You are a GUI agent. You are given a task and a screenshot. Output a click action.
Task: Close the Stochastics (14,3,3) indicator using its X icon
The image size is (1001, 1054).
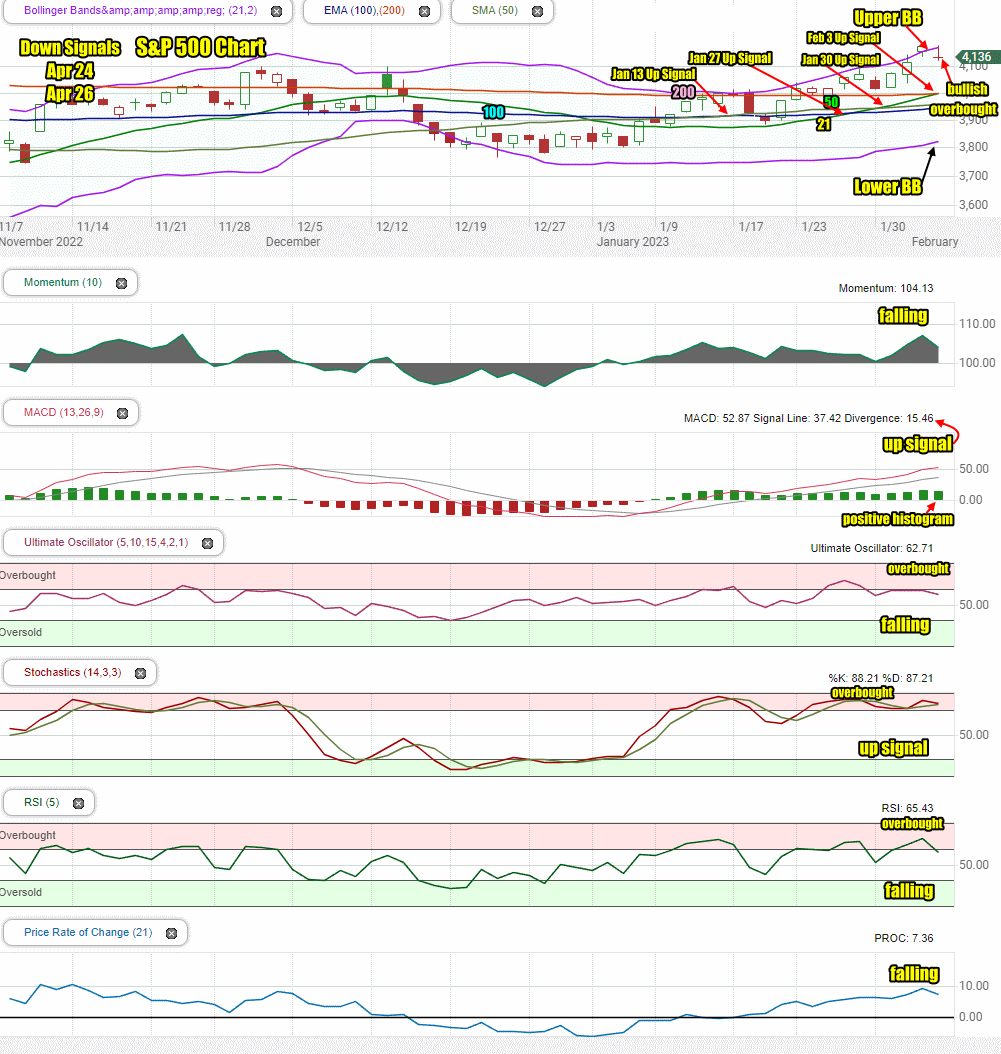(x=141, y=673)
